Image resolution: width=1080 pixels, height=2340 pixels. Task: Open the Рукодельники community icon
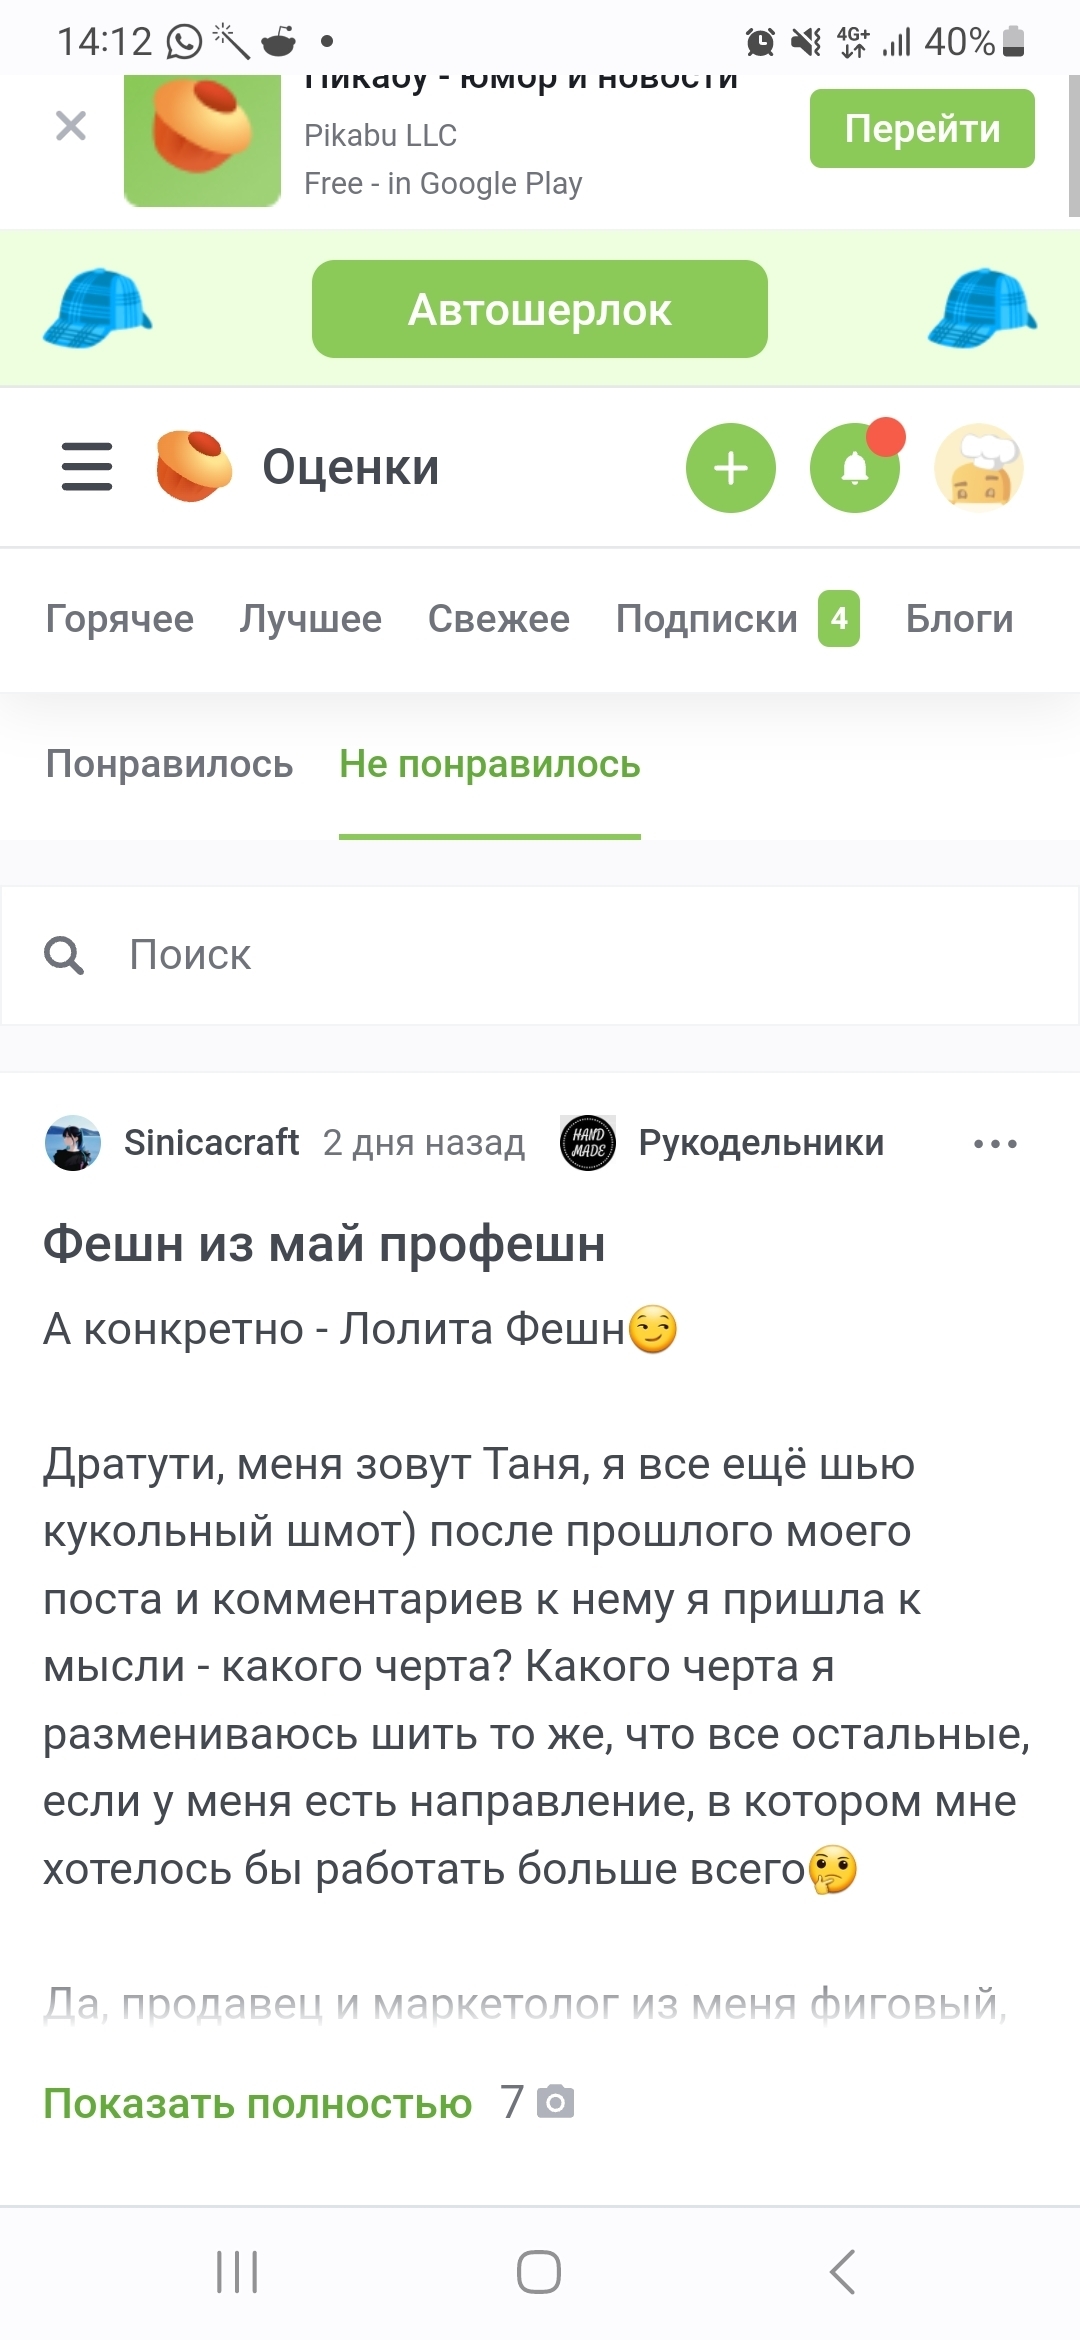coord(588,1143)
